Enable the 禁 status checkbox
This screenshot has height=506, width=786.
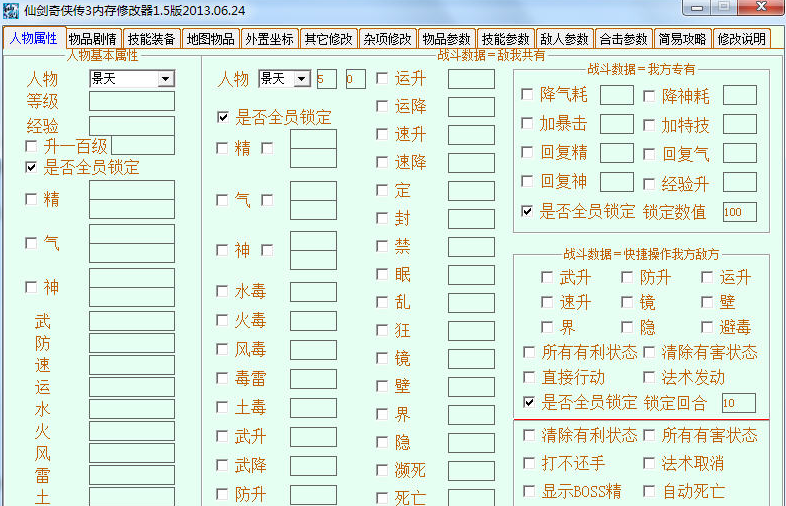click(382, 246)
